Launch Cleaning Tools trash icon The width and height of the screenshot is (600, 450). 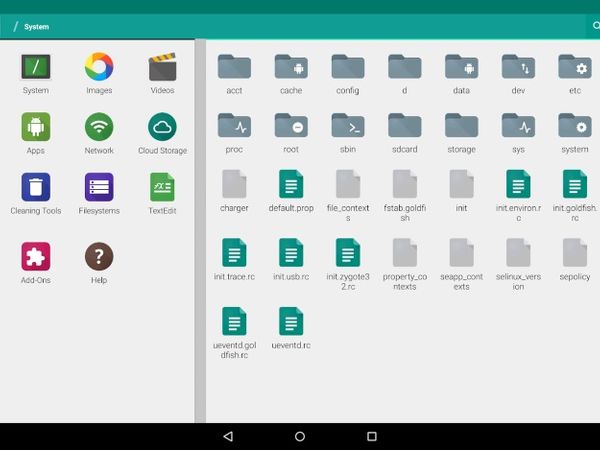point(35,187)
